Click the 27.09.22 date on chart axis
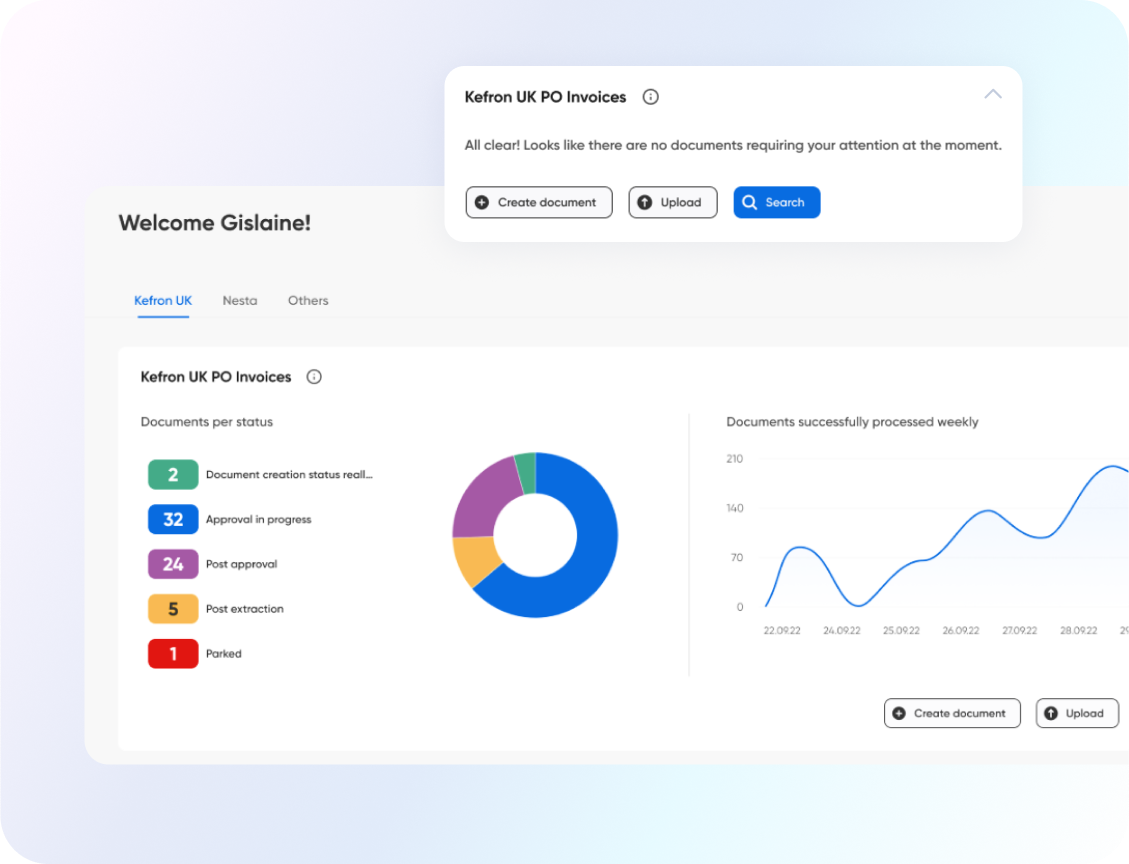The width and height of the screenshot is (1129, 864). coord(1020,631)
